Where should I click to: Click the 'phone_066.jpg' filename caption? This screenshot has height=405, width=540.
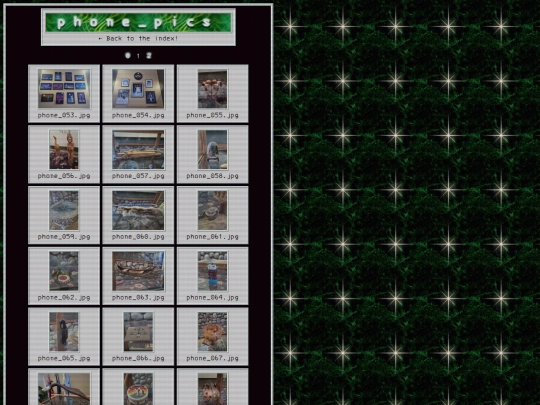138,359
